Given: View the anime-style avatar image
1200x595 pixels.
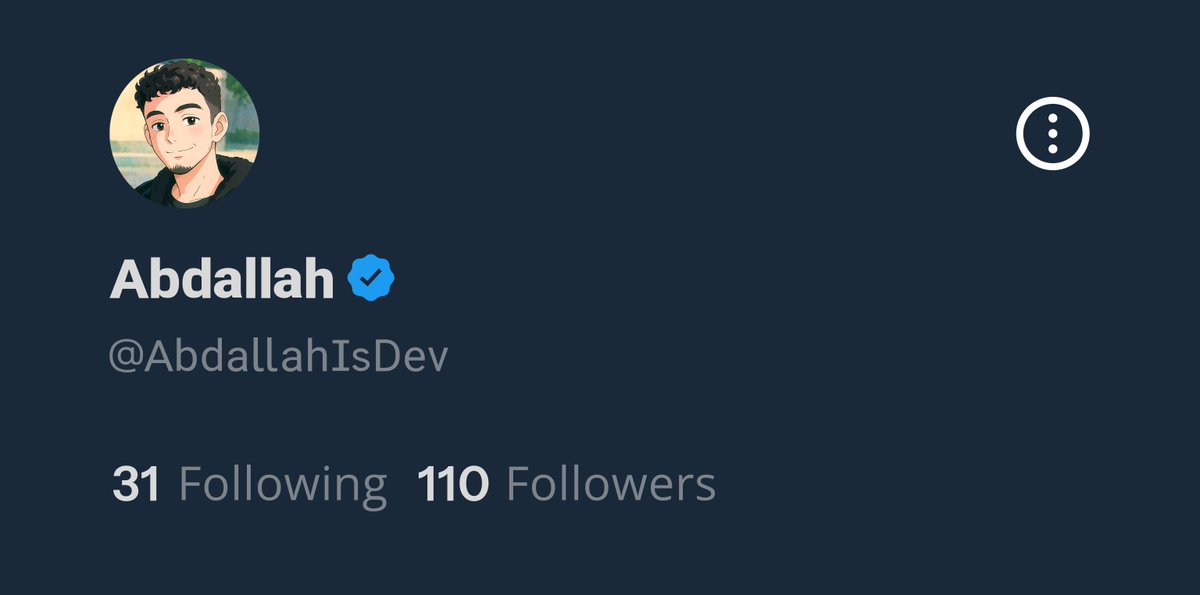Looking at the screenshot, I should 184,133.
